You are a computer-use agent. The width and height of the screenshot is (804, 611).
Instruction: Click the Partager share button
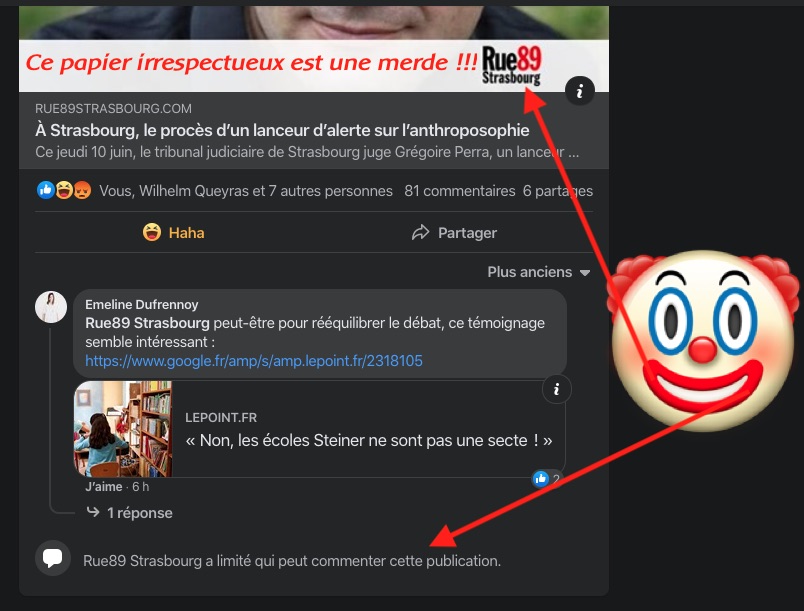[x=454, y=232]
